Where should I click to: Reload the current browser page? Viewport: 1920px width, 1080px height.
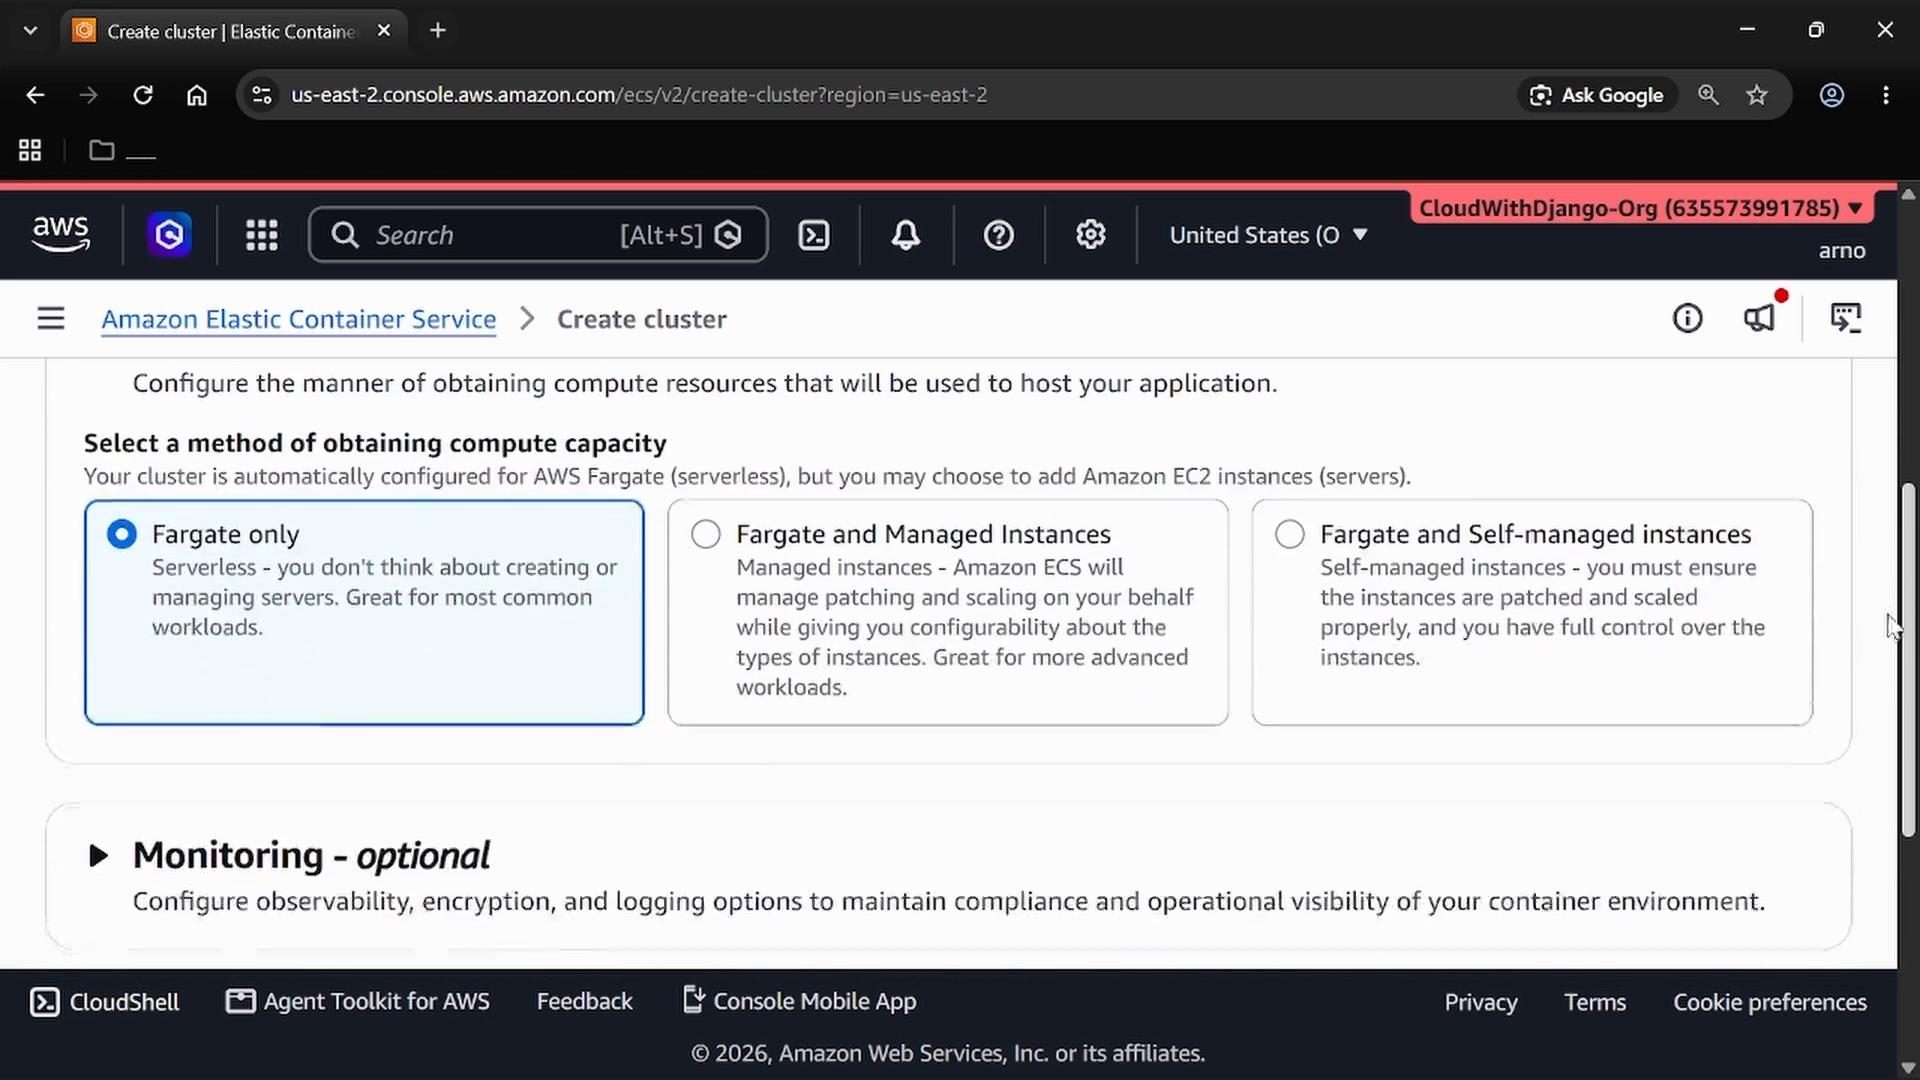click(x=143, y=95)
